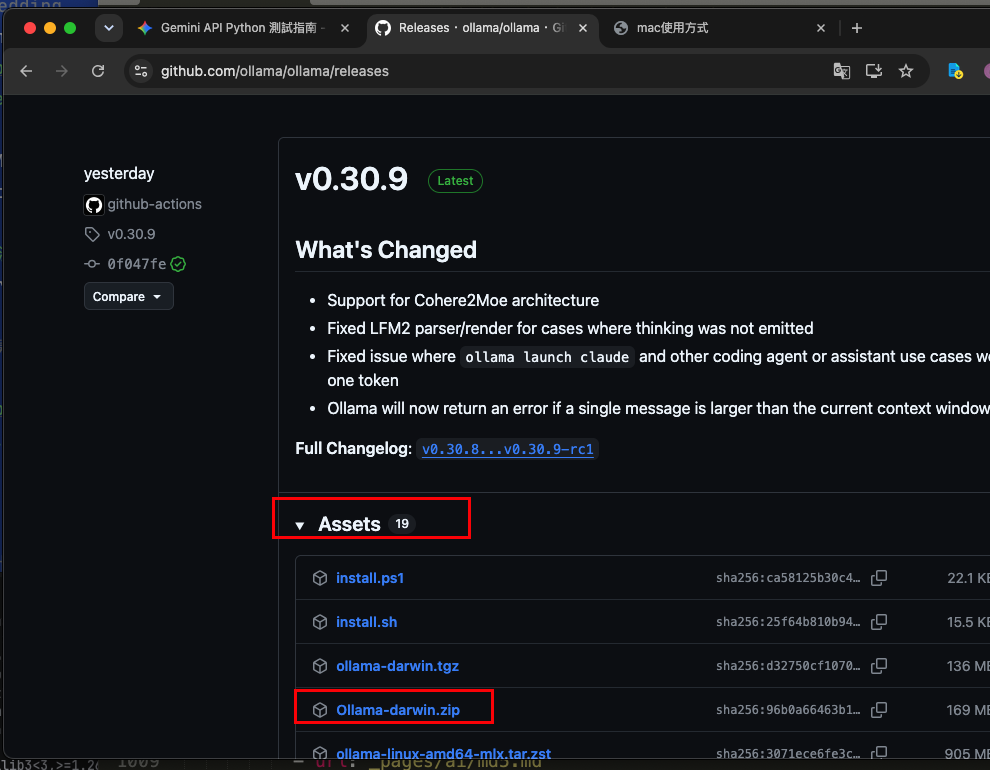Click the commit icon beside 0f047fe
The image size is (990, 770).
(92, 264)
